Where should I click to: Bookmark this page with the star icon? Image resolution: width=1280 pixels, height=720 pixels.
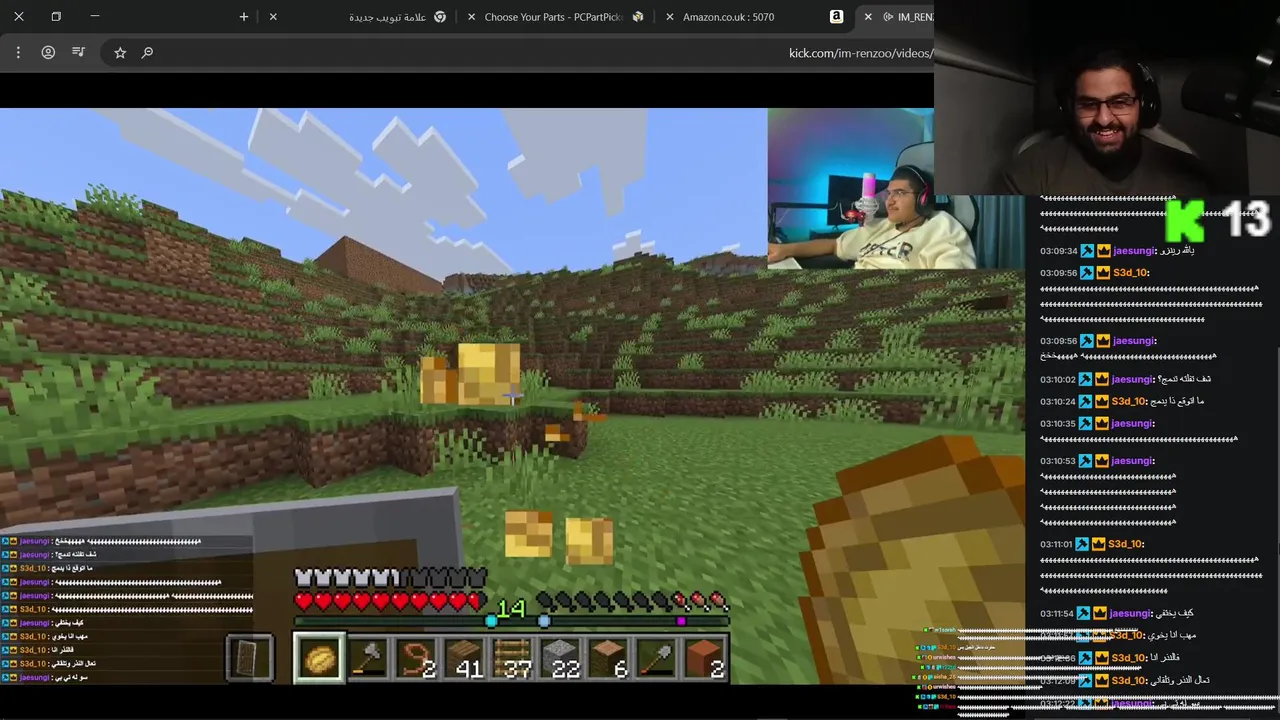pyautogui.click(x=120, y=52)
